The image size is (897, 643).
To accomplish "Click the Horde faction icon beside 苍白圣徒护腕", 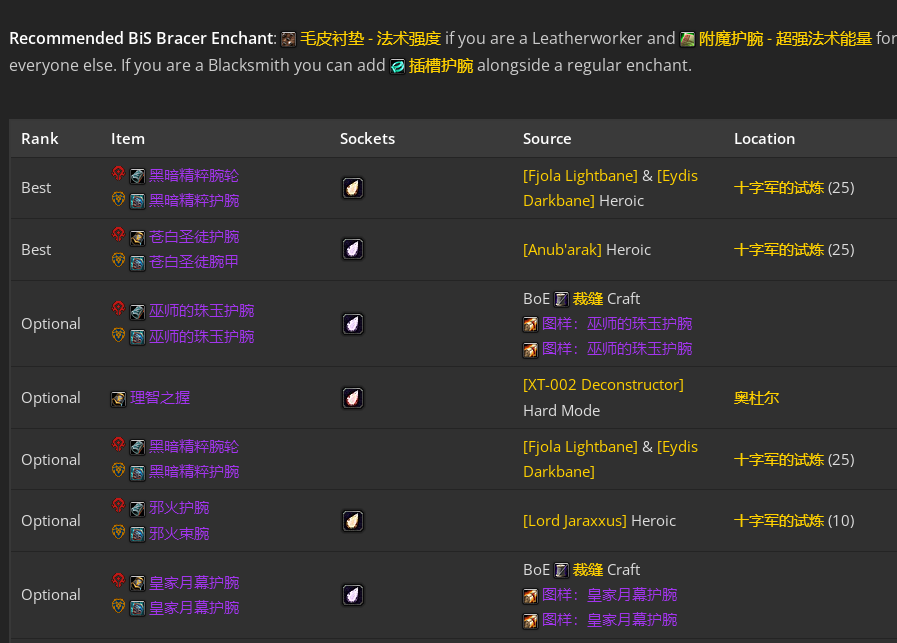I will click(x=118, y=235).
